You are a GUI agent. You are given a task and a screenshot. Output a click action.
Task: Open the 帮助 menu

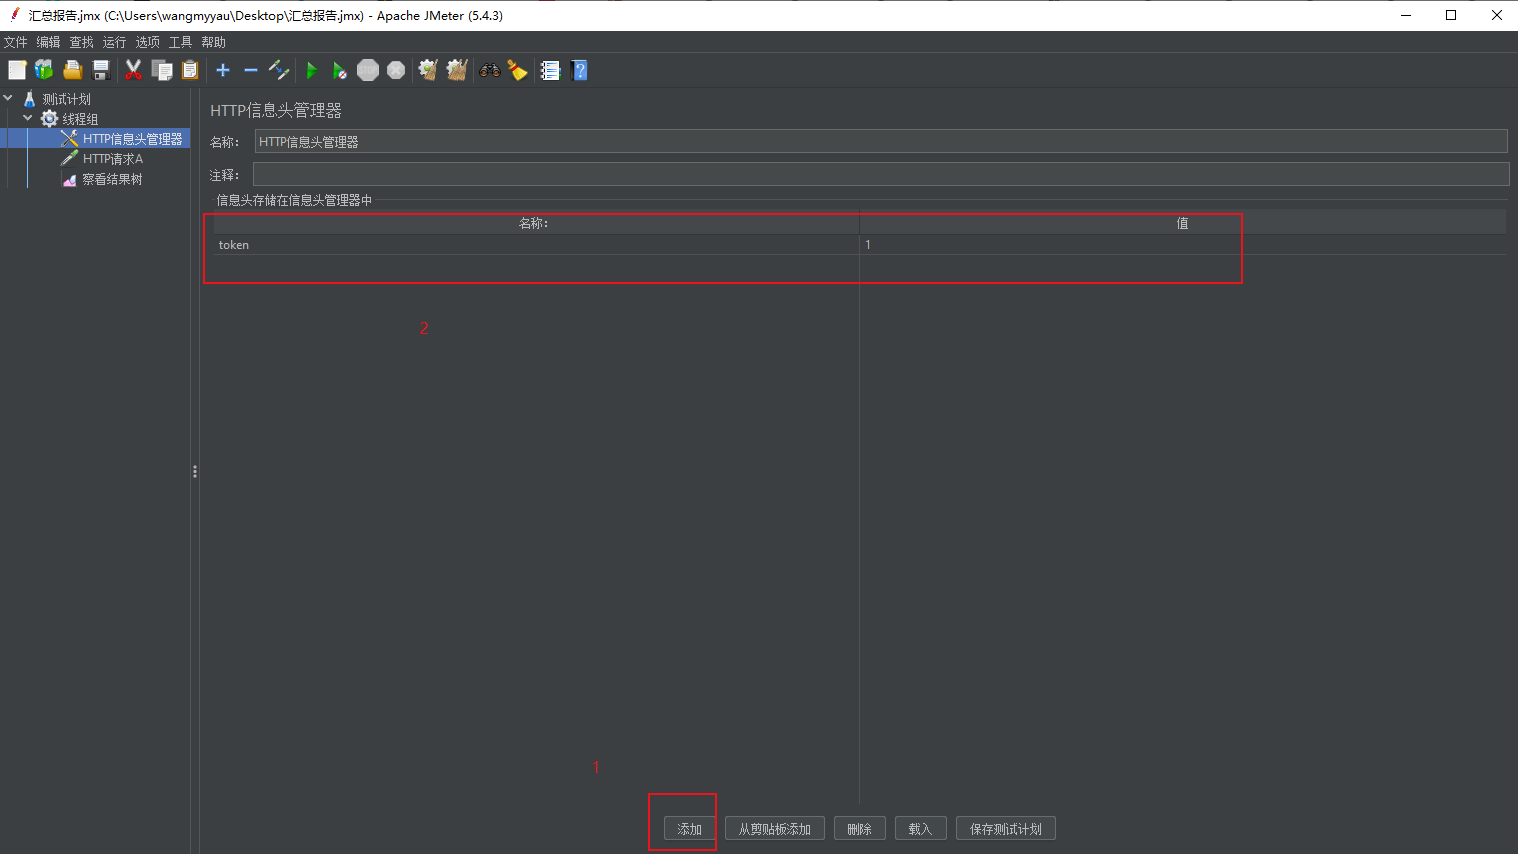[x=213, y=42]
